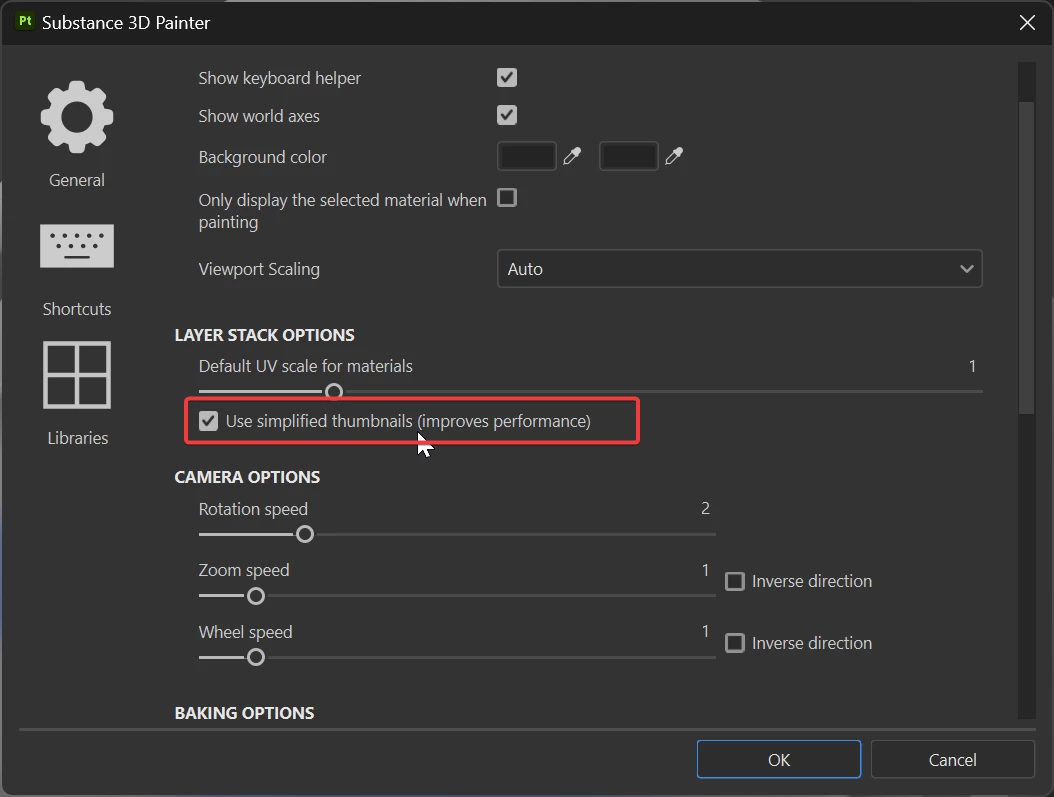Click the Wheel speed value 1
This screenshot has height=797, width=1054.
pyautogui.click(x=705, y=631)
